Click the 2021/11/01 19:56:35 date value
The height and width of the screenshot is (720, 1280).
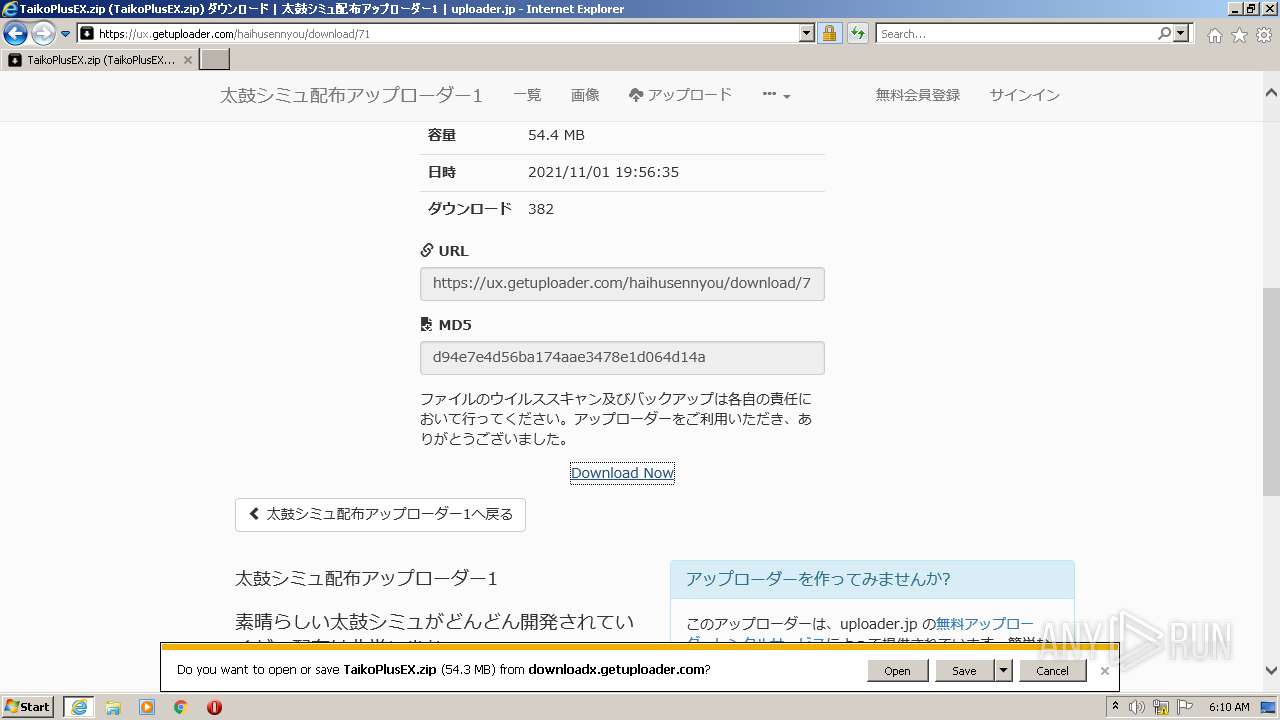pyautogui.click(x=603, y=172)
